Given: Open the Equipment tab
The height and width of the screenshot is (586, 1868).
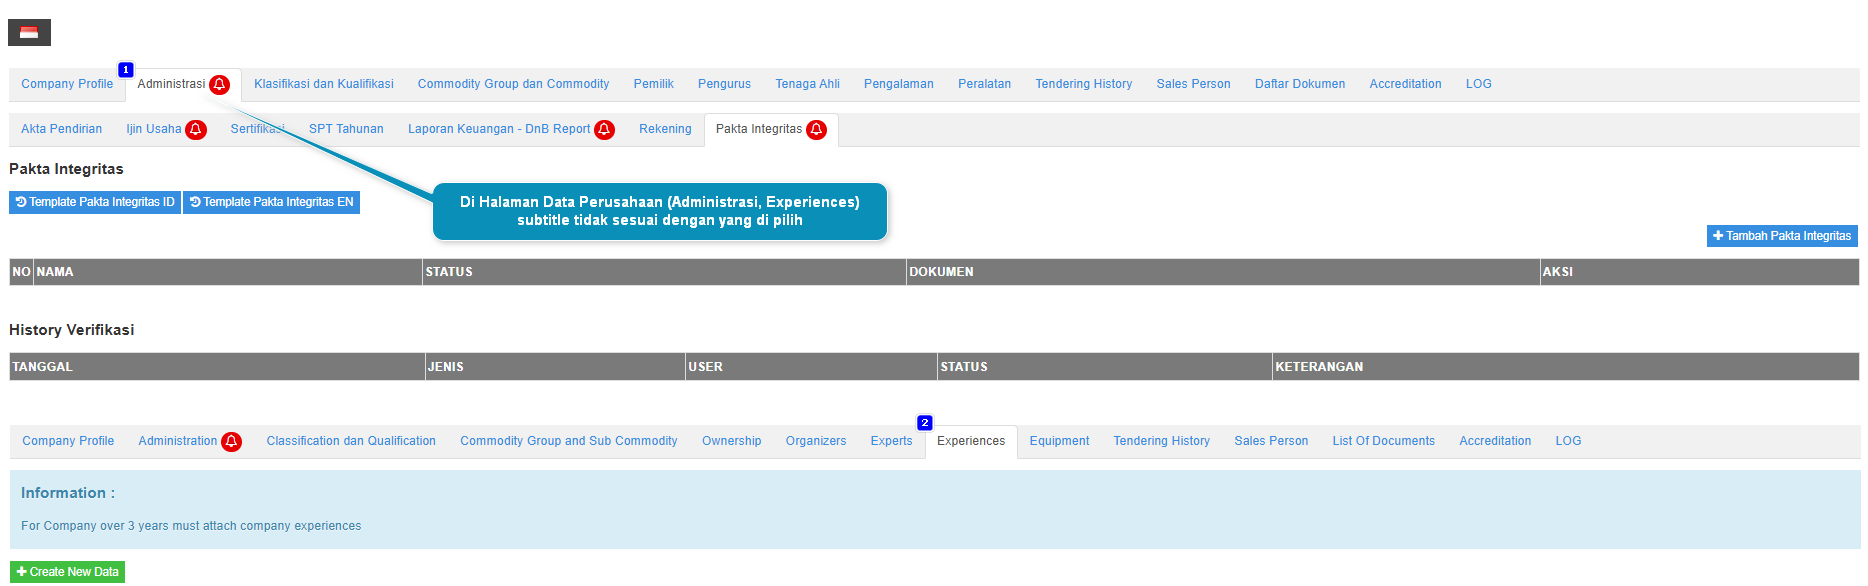Looking at the screenshot, I should pyautogui.click(x=1059, y=441).
